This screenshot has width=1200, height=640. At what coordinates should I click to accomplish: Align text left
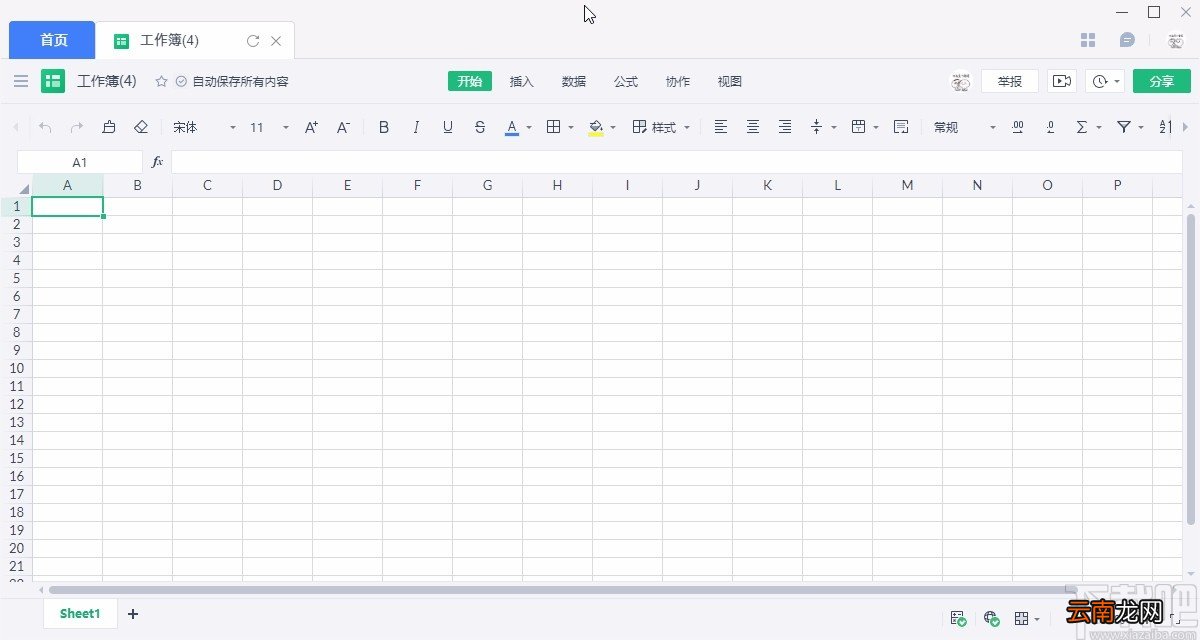(721, 127)
